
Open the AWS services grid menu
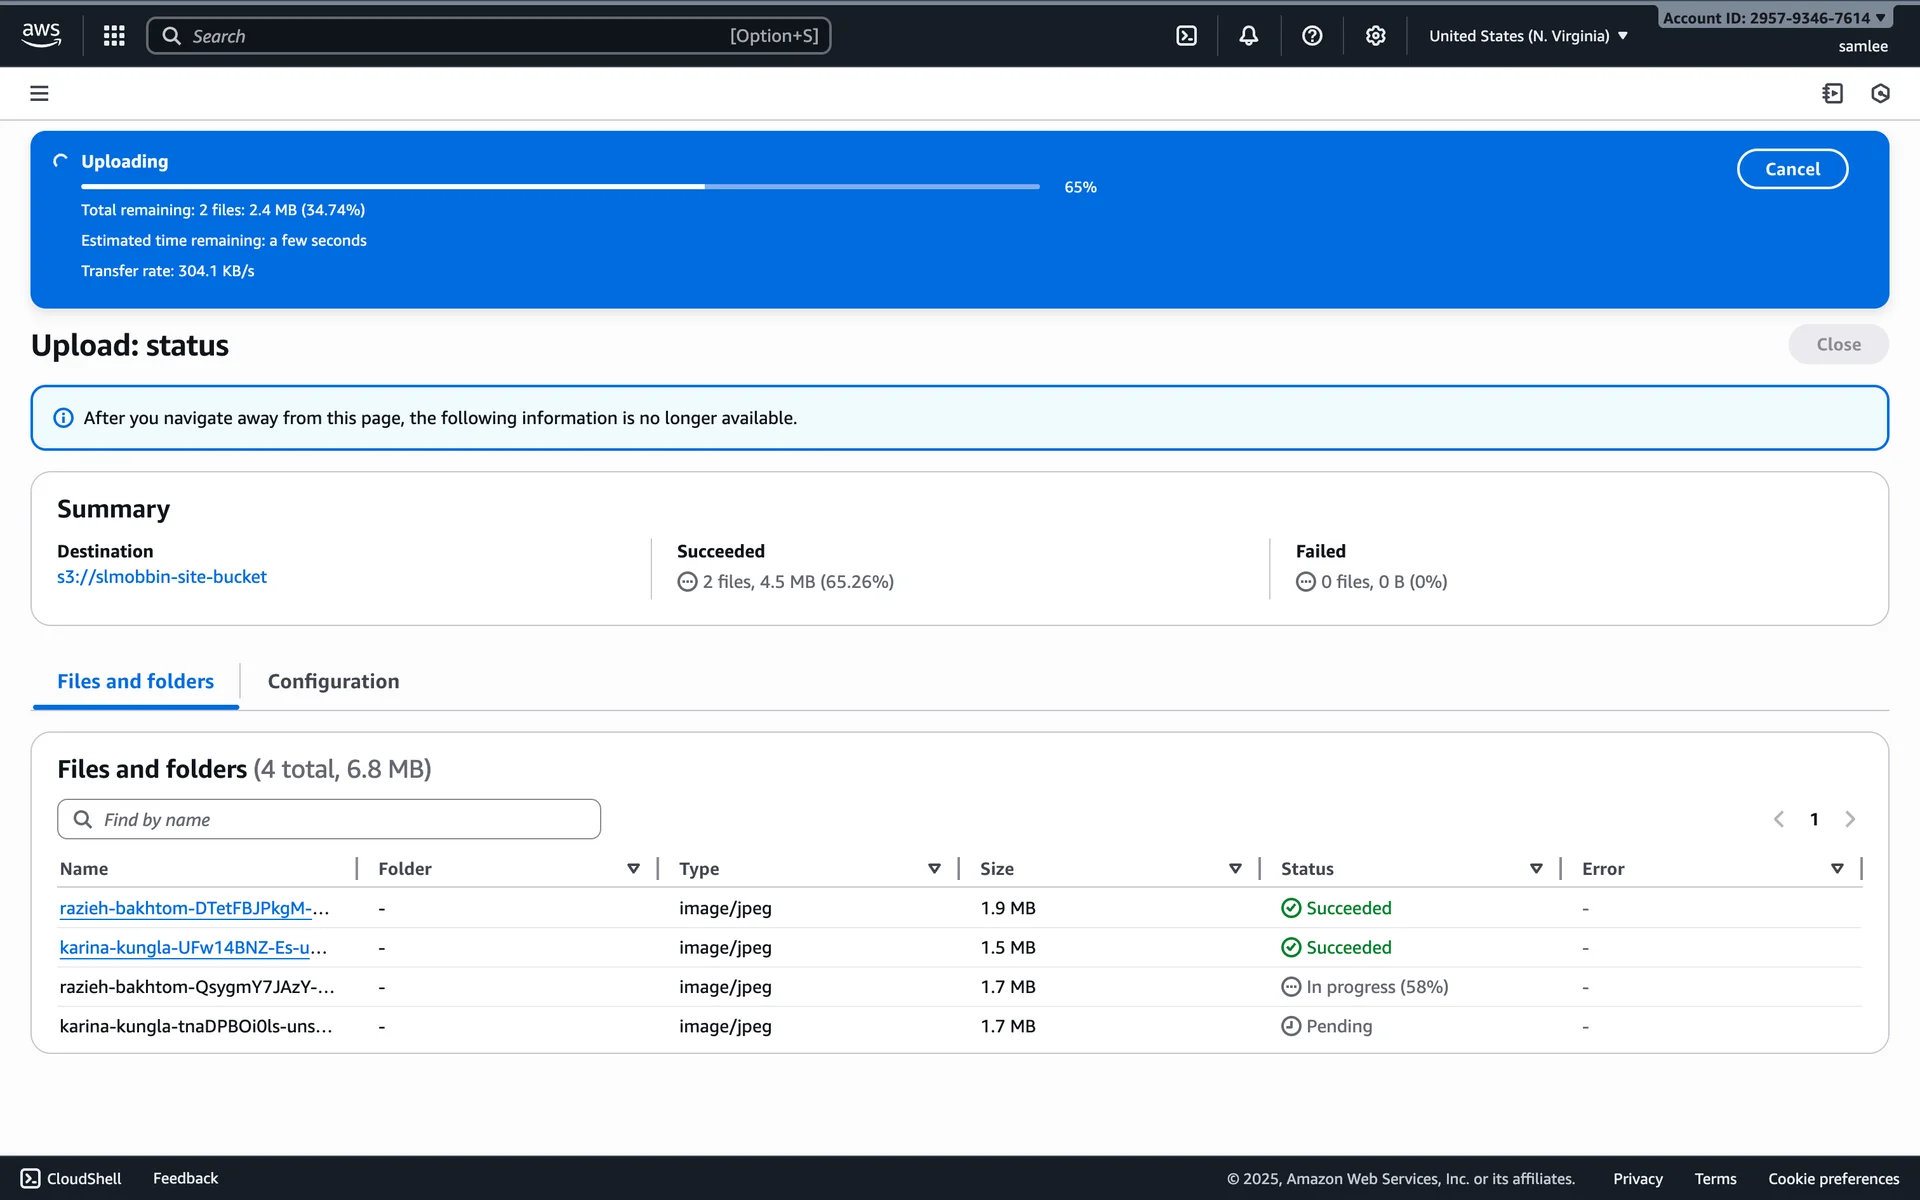tap(114, 36)
